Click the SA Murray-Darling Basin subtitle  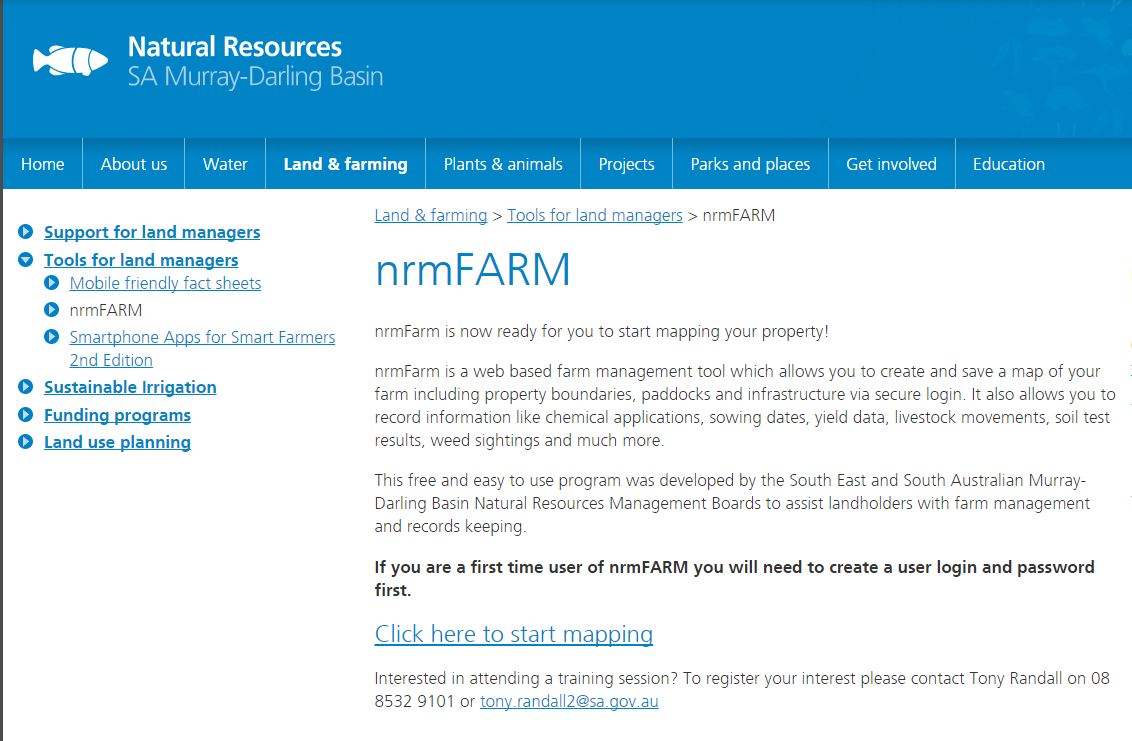click(256, 77)
